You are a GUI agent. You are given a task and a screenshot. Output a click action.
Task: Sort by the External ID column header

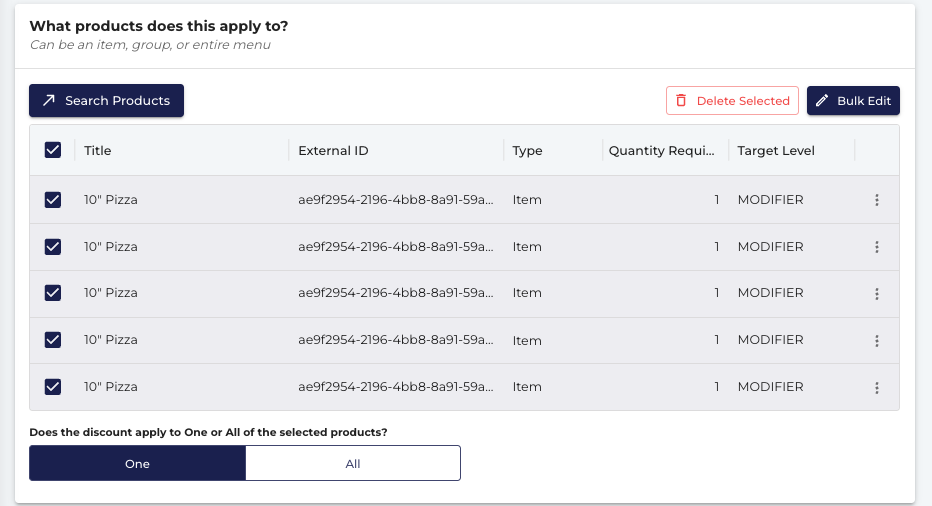click(333, 150)
